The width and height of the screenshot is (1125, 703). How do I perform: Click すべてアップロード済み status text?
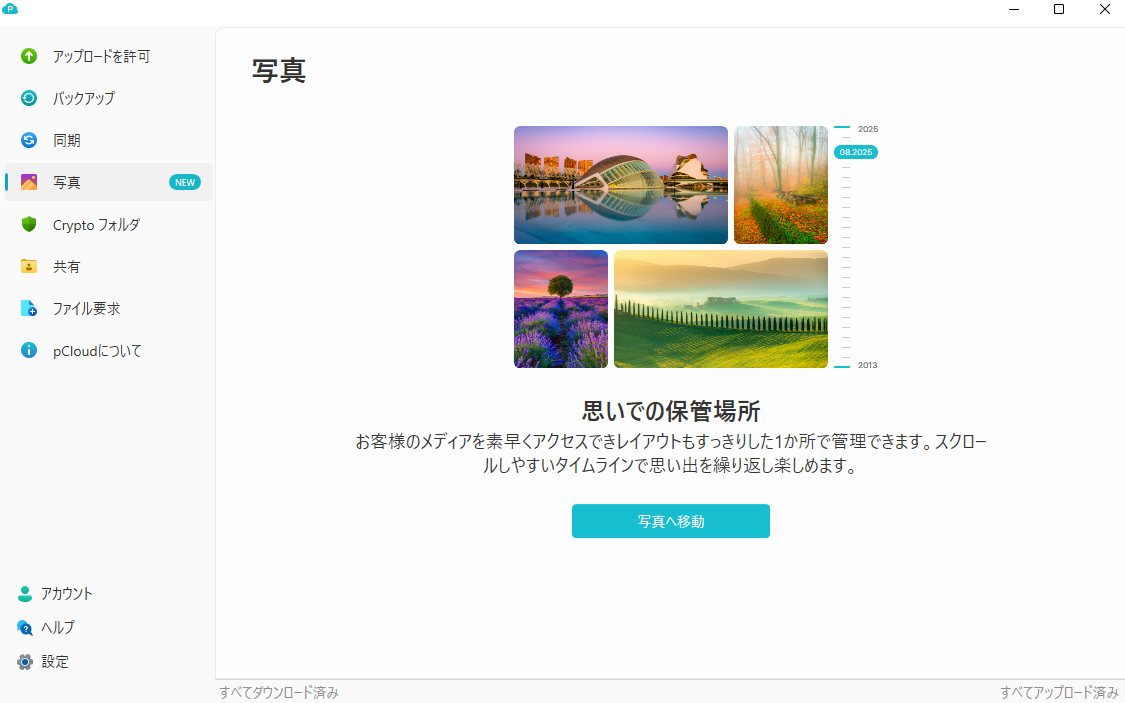1060,692
